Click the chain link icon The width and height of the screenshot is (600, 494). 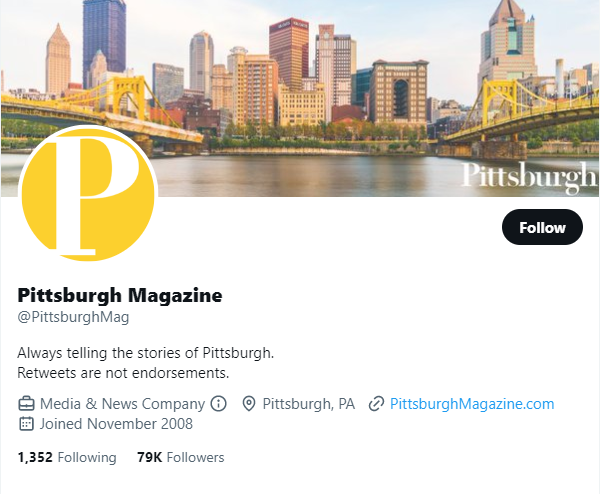coord(376,404)
